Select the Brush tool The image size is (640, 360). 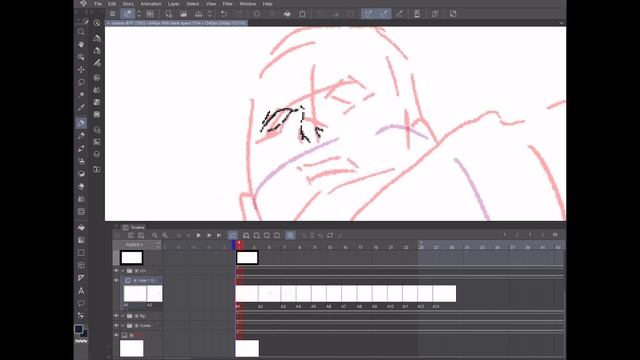point(81,148)
